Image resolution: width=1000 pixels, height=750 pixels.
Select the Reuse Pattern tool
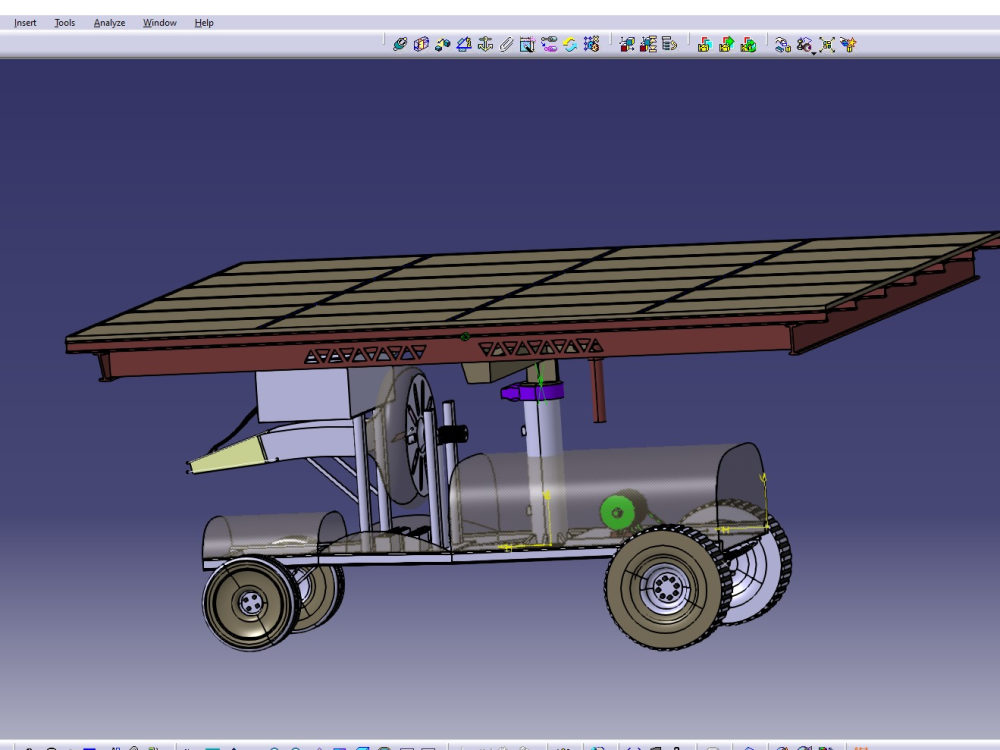click(x=592, y=44)
